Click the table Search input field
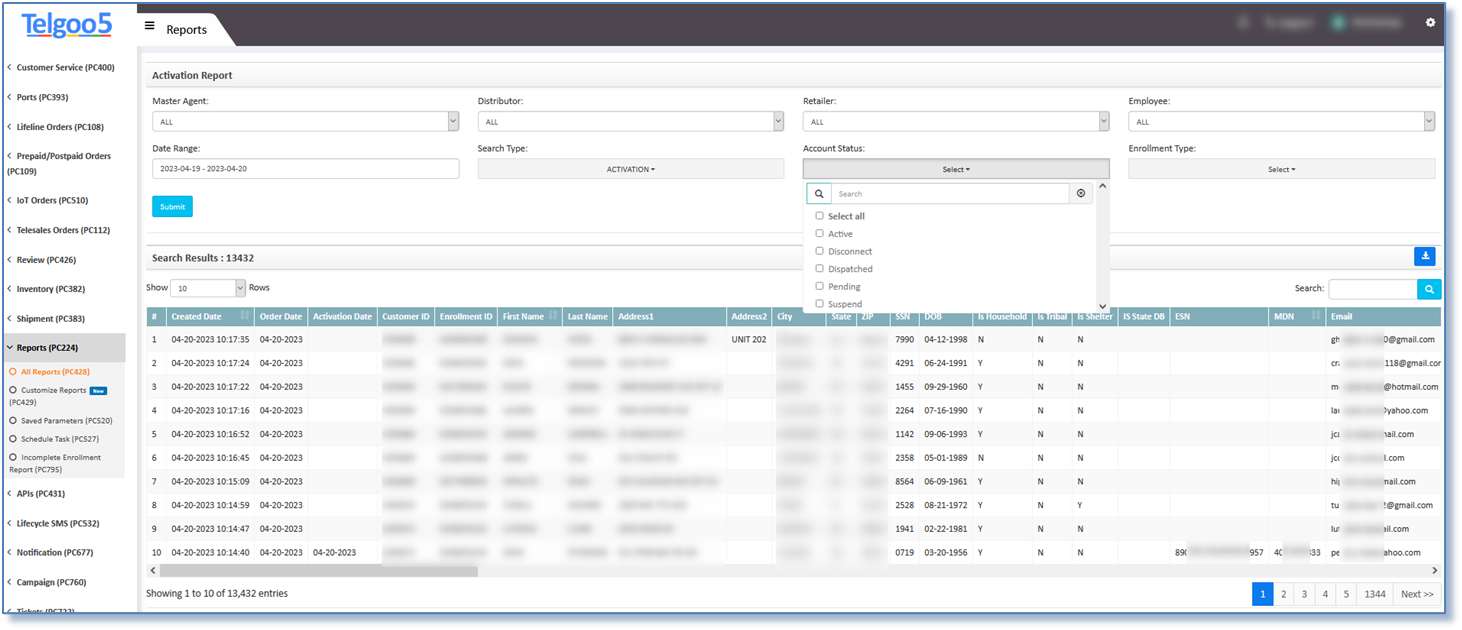1462x630 pixels. click(1373, 289)
